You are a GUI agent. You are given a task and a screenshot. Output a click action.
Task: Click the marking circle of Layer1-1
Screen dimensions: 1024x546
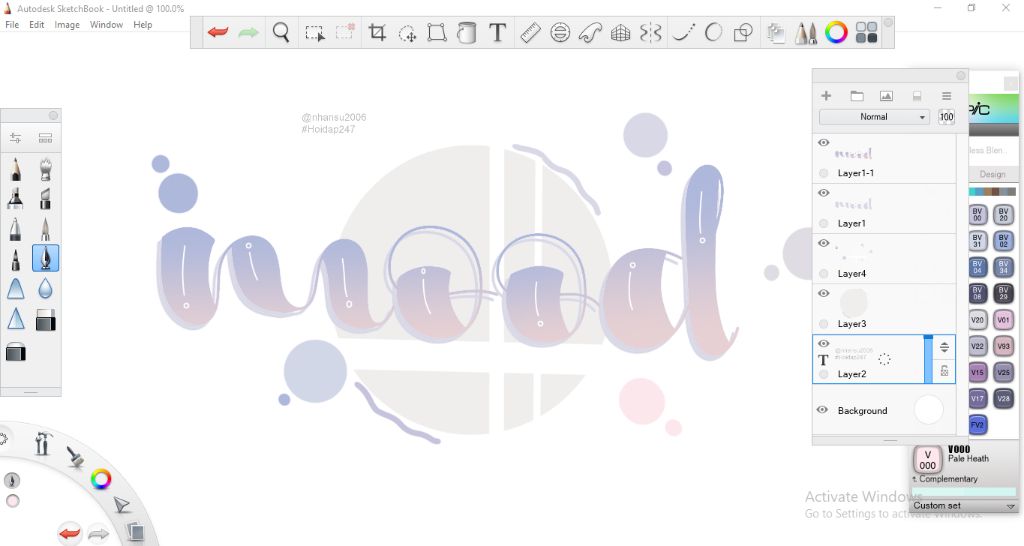click(x=824, y=173)
